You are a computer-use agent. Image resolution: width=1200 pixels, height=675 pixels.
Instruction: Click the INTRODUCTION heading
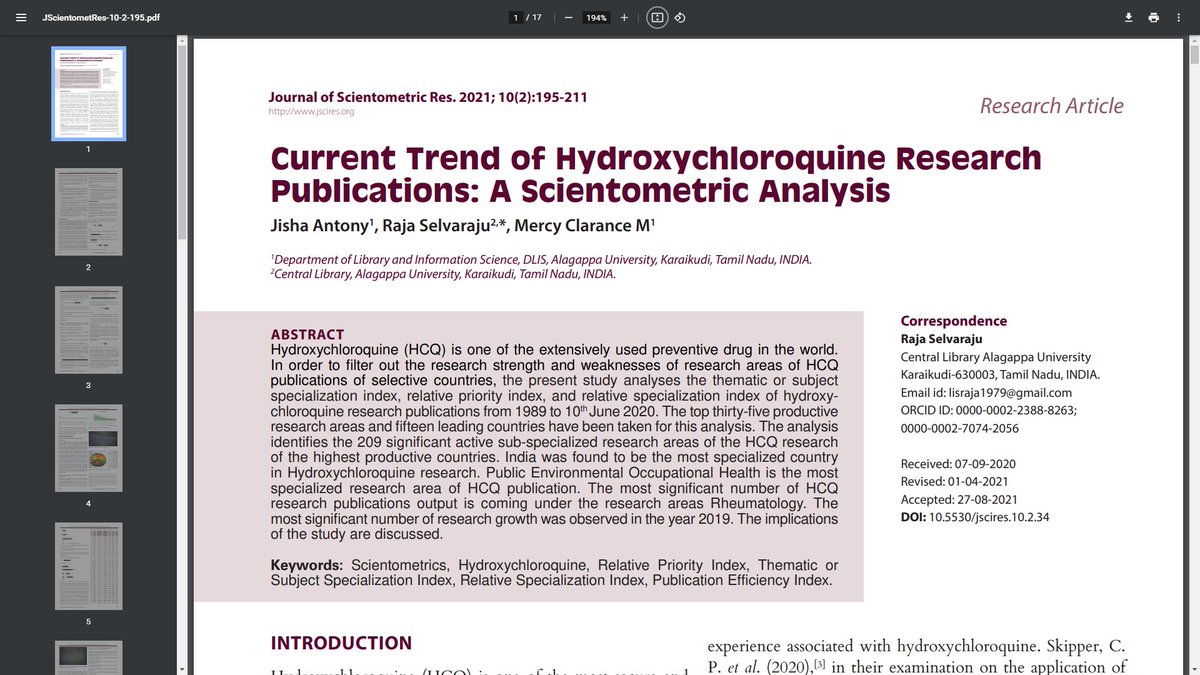pyautogui.click(x=341, y=643)
